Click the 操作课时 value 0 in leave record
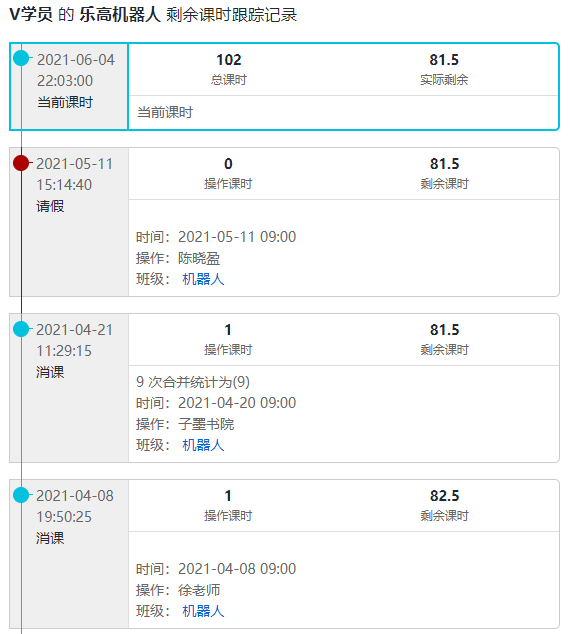Screen dimensions: 570x634 [x=228, y=164]
